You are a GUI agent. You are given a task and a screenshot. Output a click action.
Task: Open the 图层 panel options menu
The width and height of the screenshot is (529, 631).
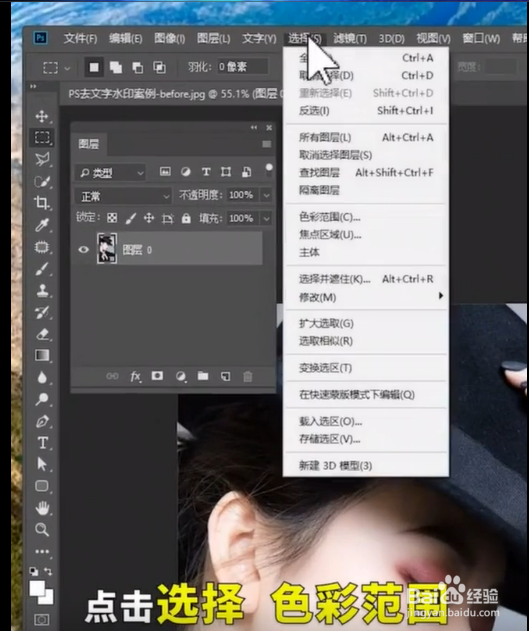(x=266, y=144)
